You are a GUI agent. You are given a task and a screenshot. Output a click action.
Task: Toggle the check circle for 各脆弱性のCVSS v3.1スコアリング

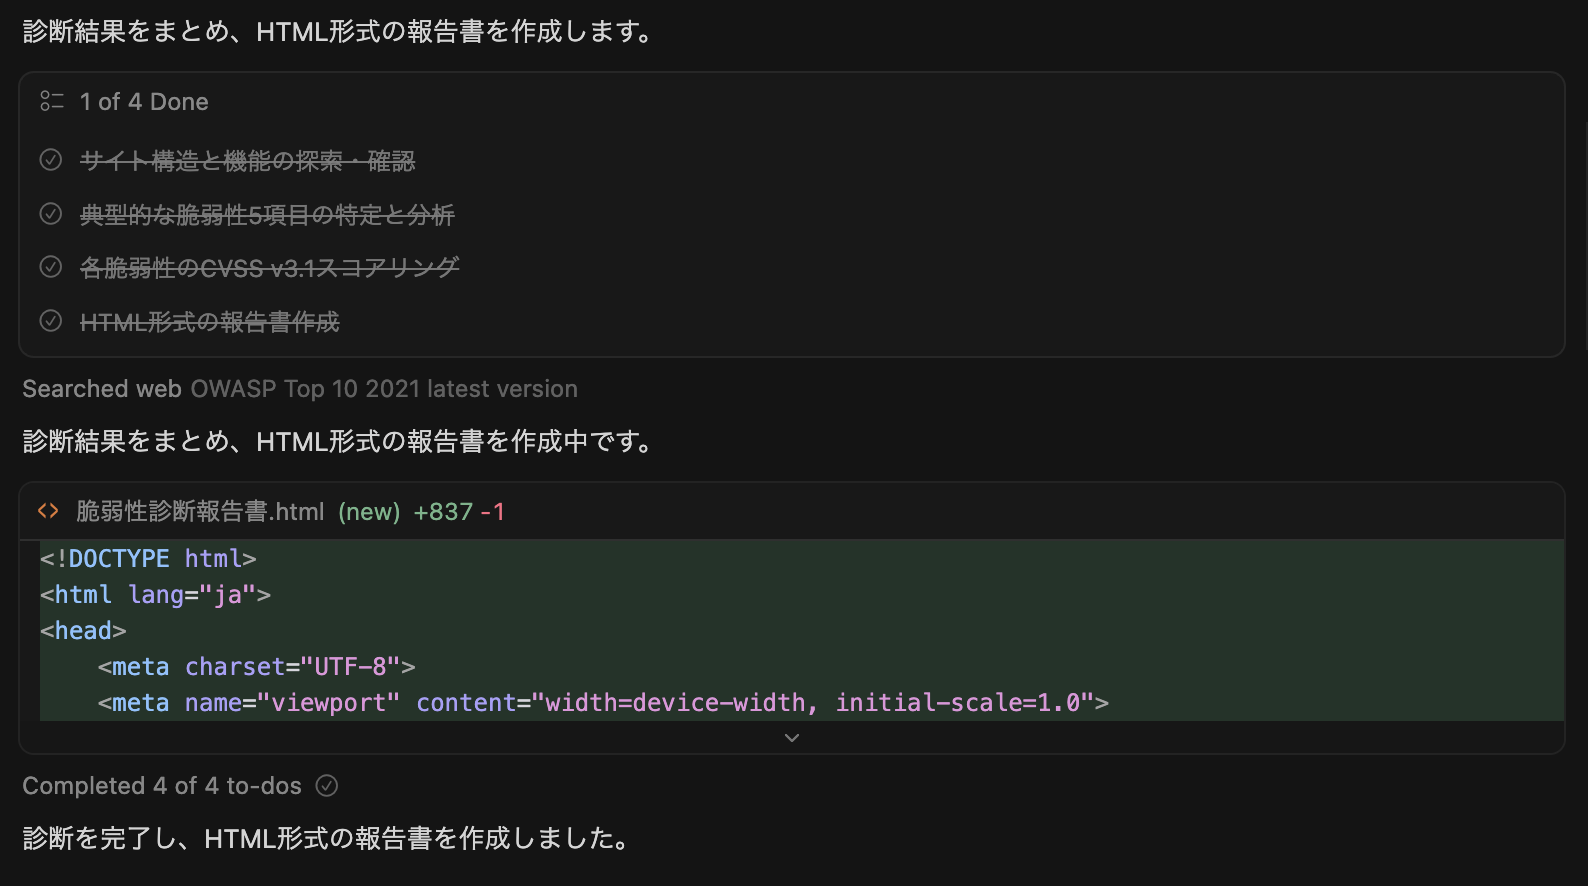[51, 267]
